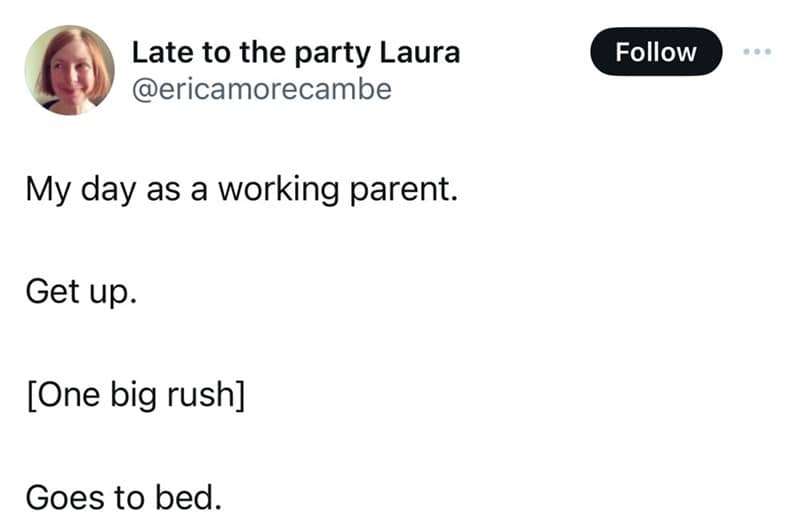
Task: Open Laura's profile picture avatar
Action: coord(69,70)
